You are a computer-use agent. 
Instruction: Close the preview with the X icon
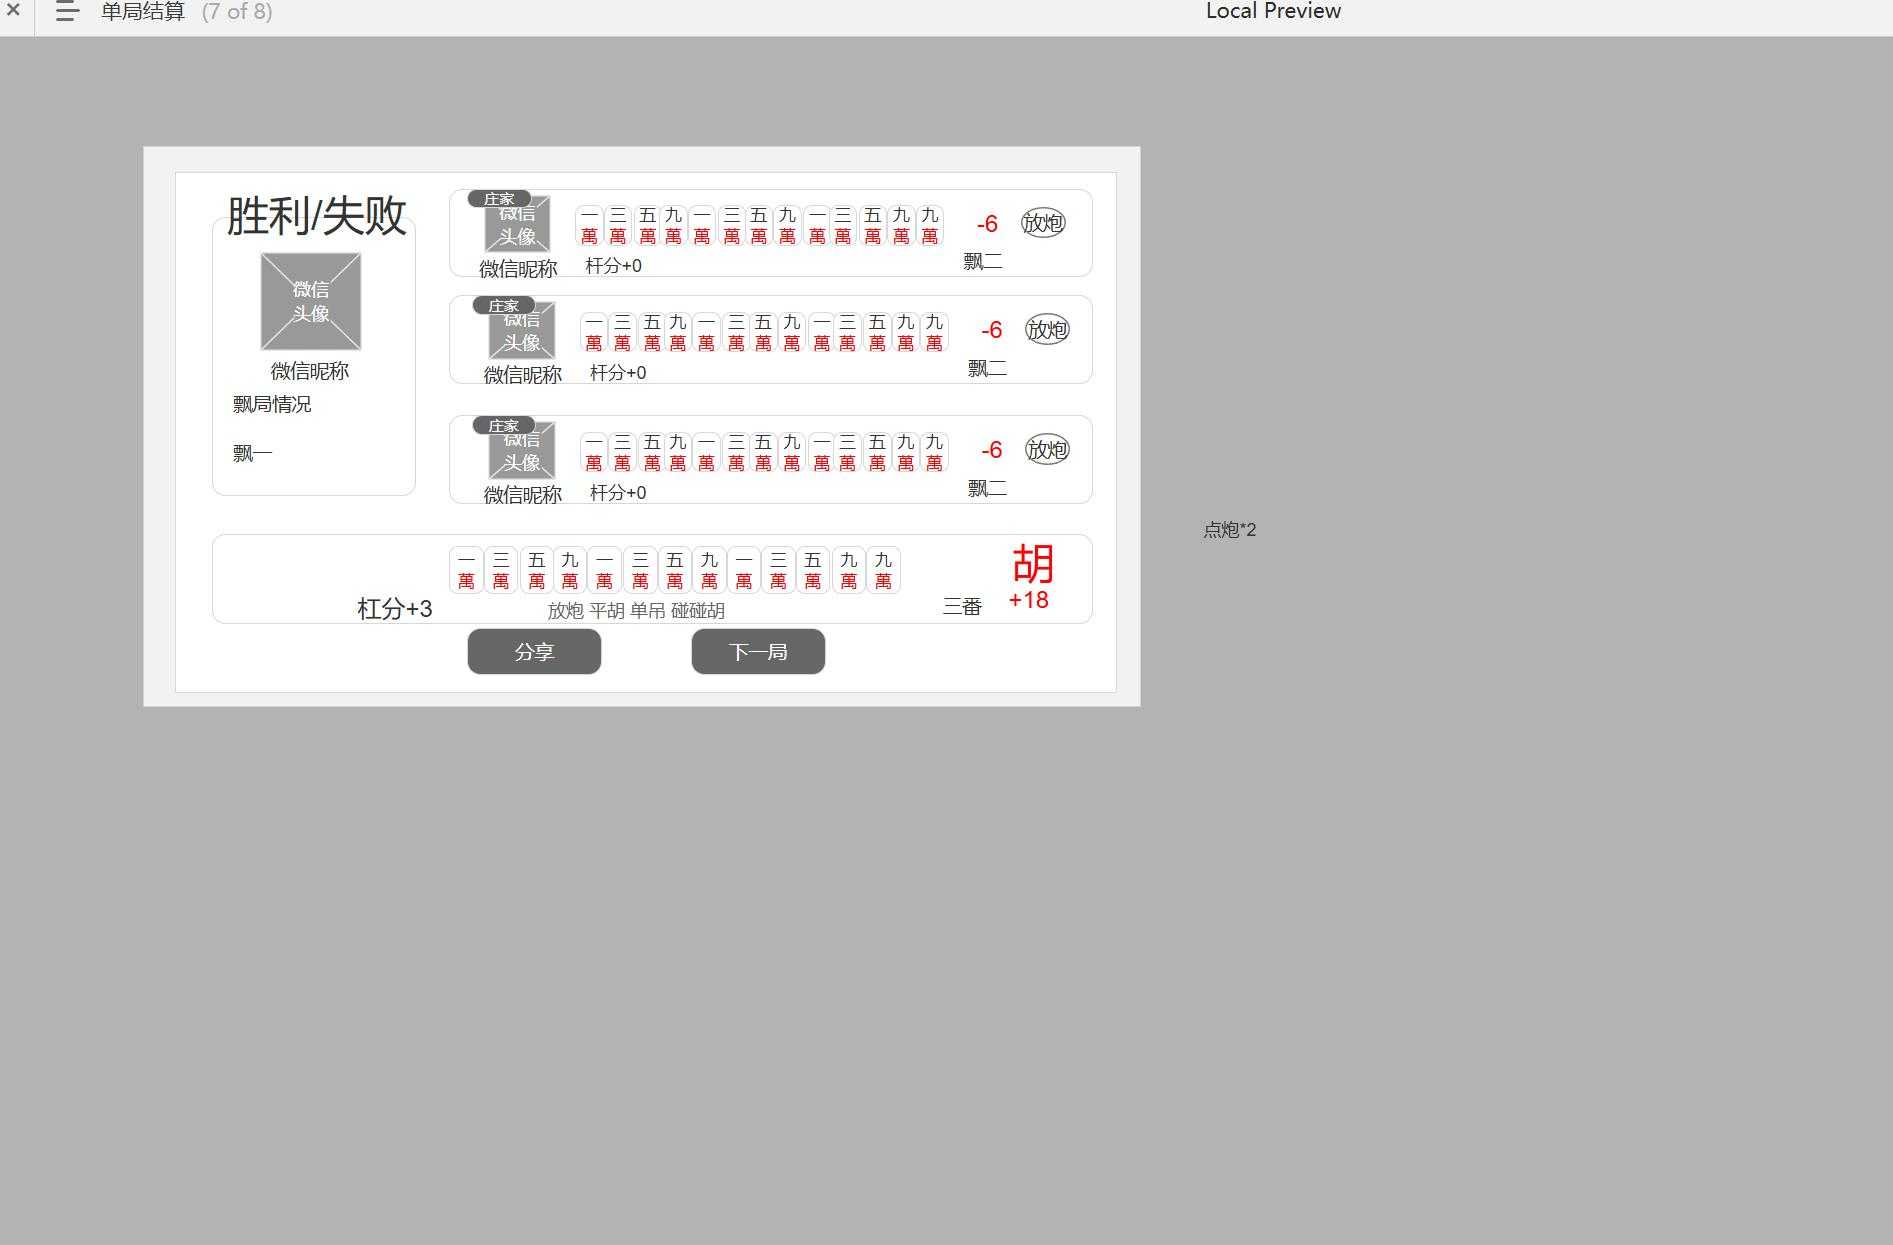pos(13,10)
